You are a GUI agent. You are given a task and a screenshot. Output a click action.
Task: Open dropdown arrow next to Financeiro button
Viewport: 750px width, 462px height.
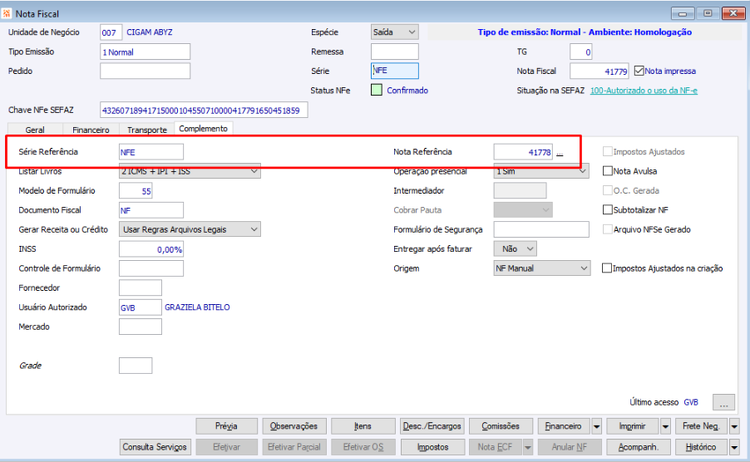click(596, 426)
